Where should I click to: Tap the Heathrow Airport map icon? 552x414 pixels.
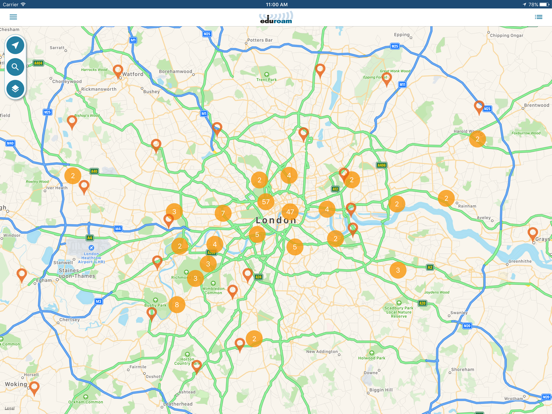[x=91, y=247]
